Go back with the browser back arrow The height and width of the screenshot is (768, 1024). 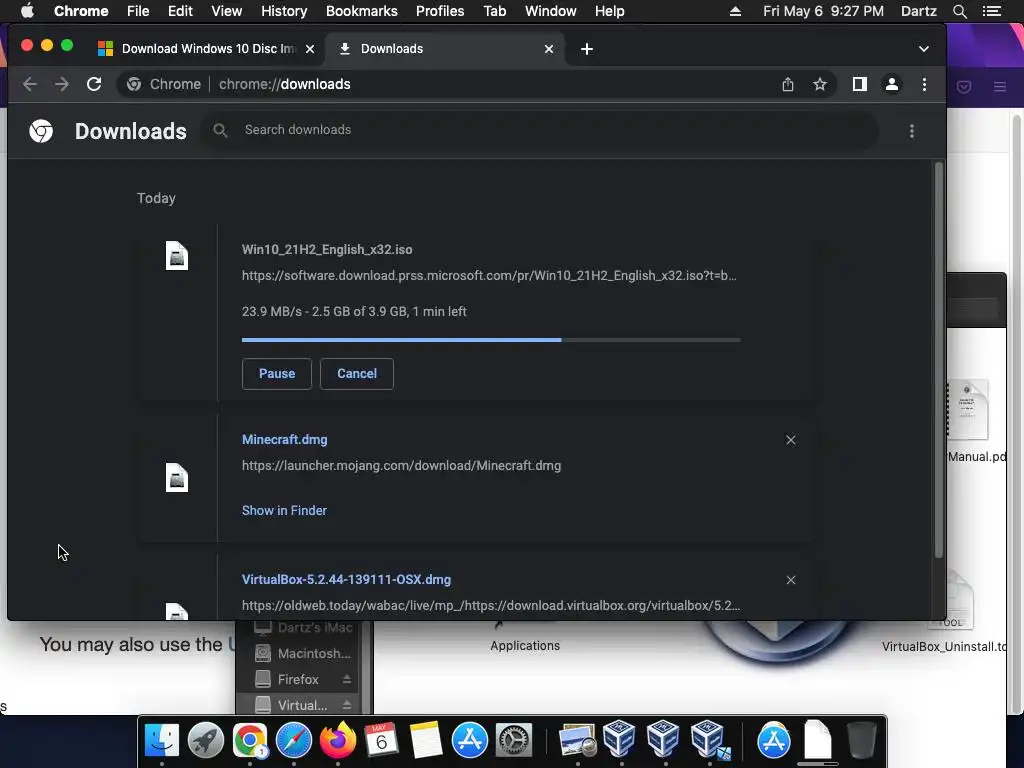point(30,84)
